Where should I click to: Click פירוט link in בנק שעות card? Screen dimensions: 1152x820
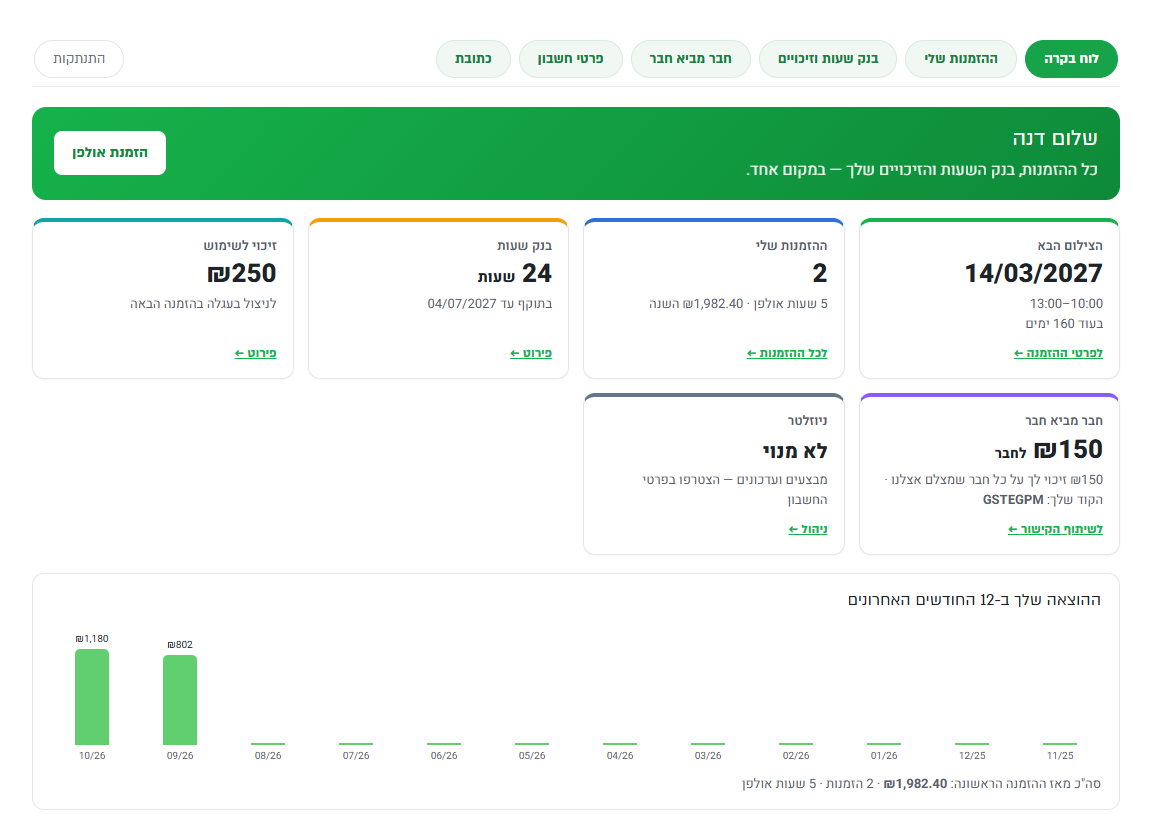[530, 353]
